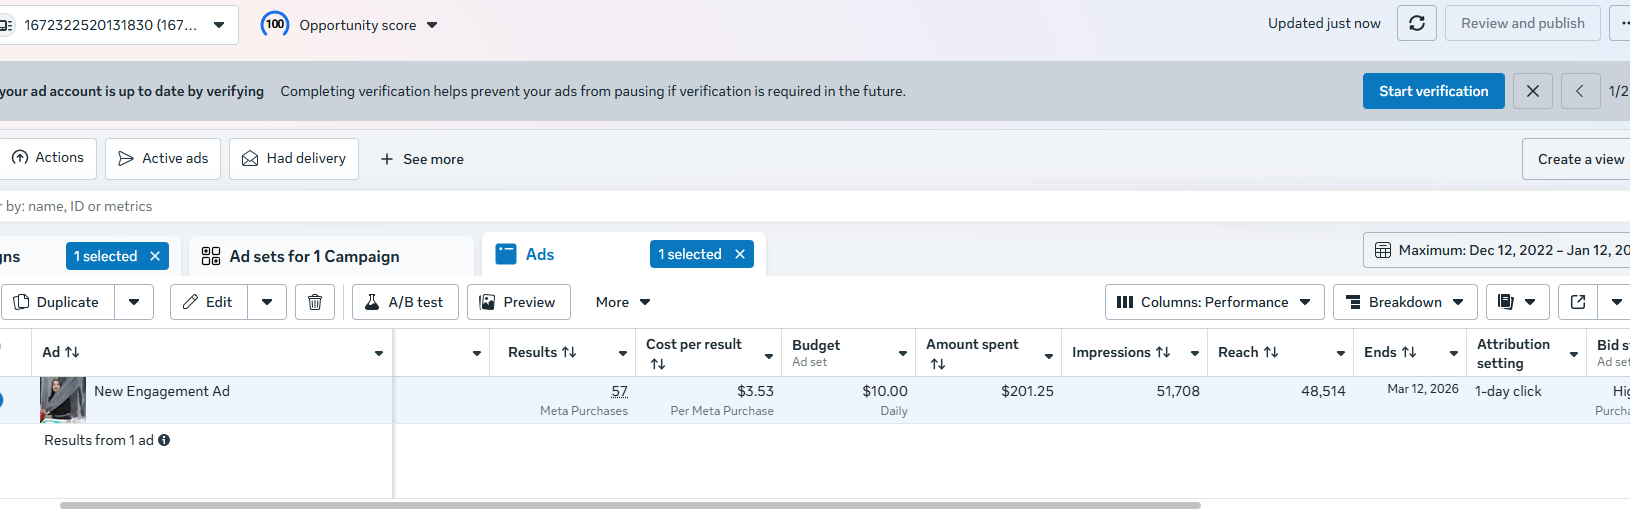This screenshot has width=1630, height=523.
Task: Dismiss the verification banner with X
Action: click(x=1533, y=91)
